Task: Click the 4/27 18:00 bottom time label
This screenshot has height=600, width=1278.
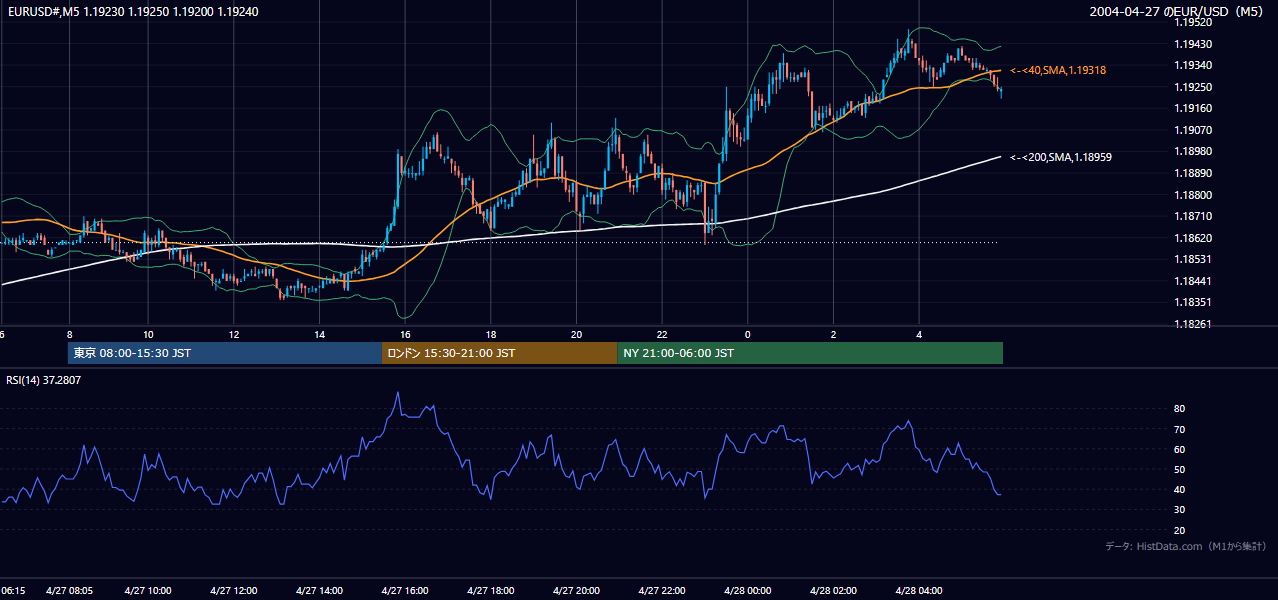Action: pos(491,590)
